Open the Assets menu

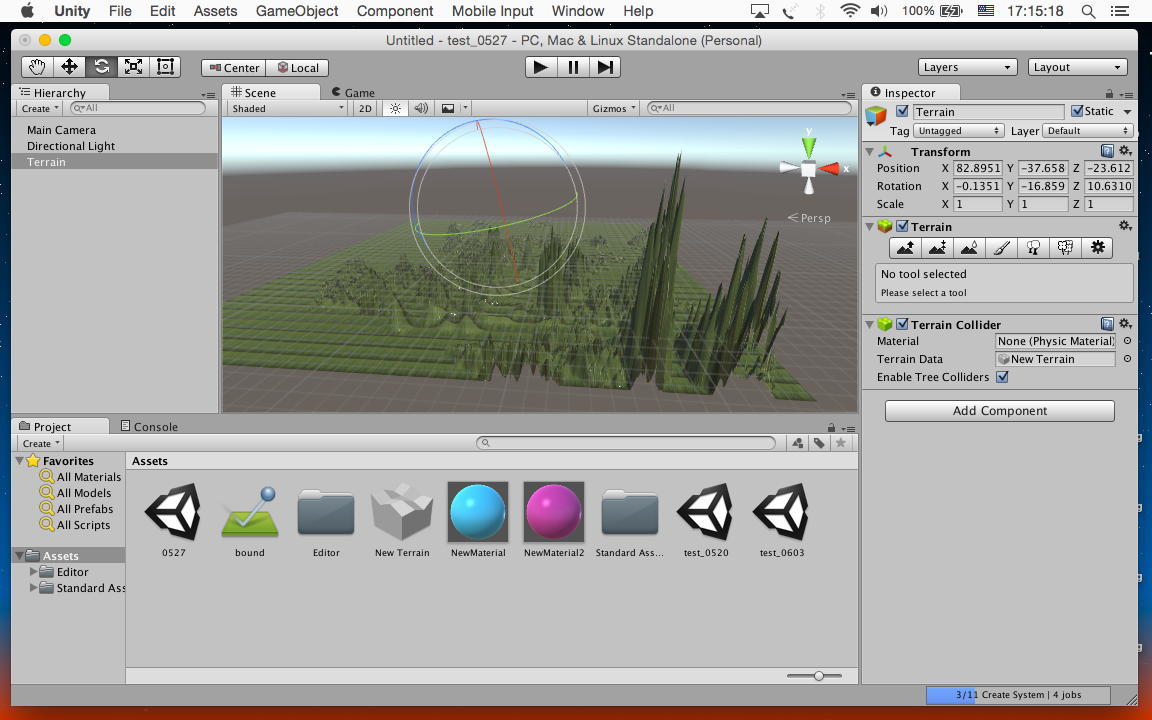pos(215,11)
